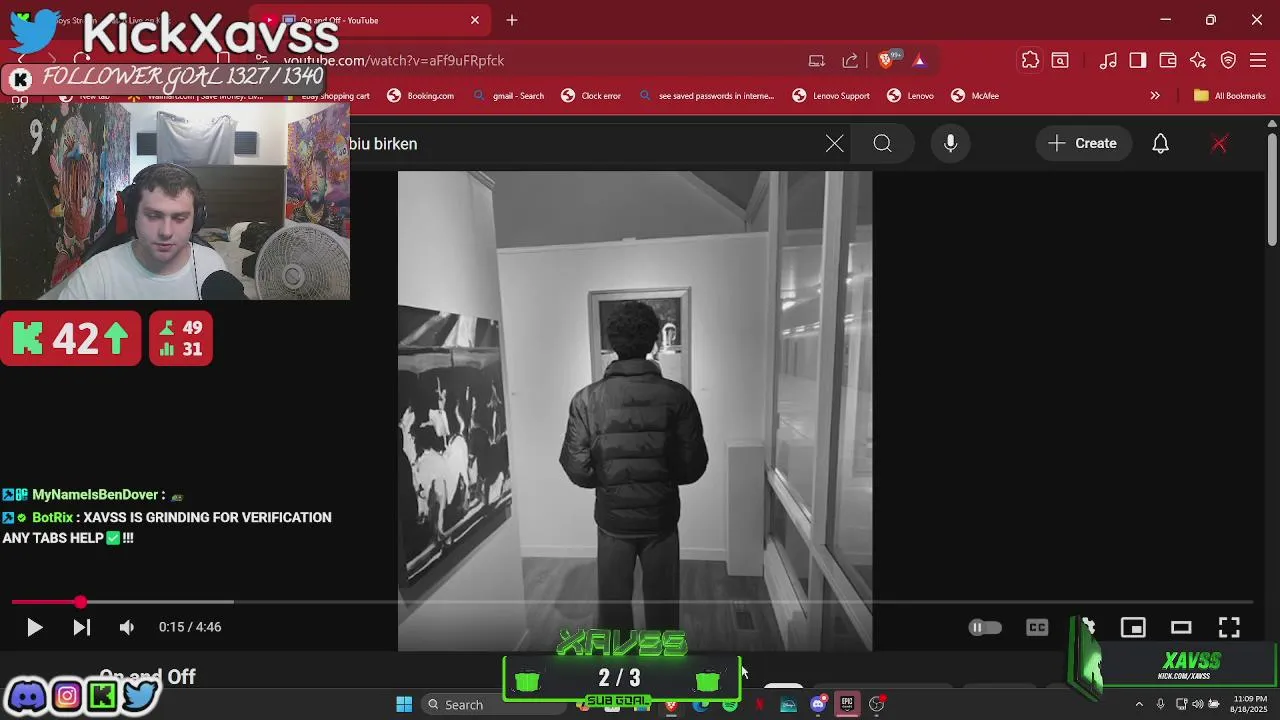Click the taskbar Search box

point(492,705)
